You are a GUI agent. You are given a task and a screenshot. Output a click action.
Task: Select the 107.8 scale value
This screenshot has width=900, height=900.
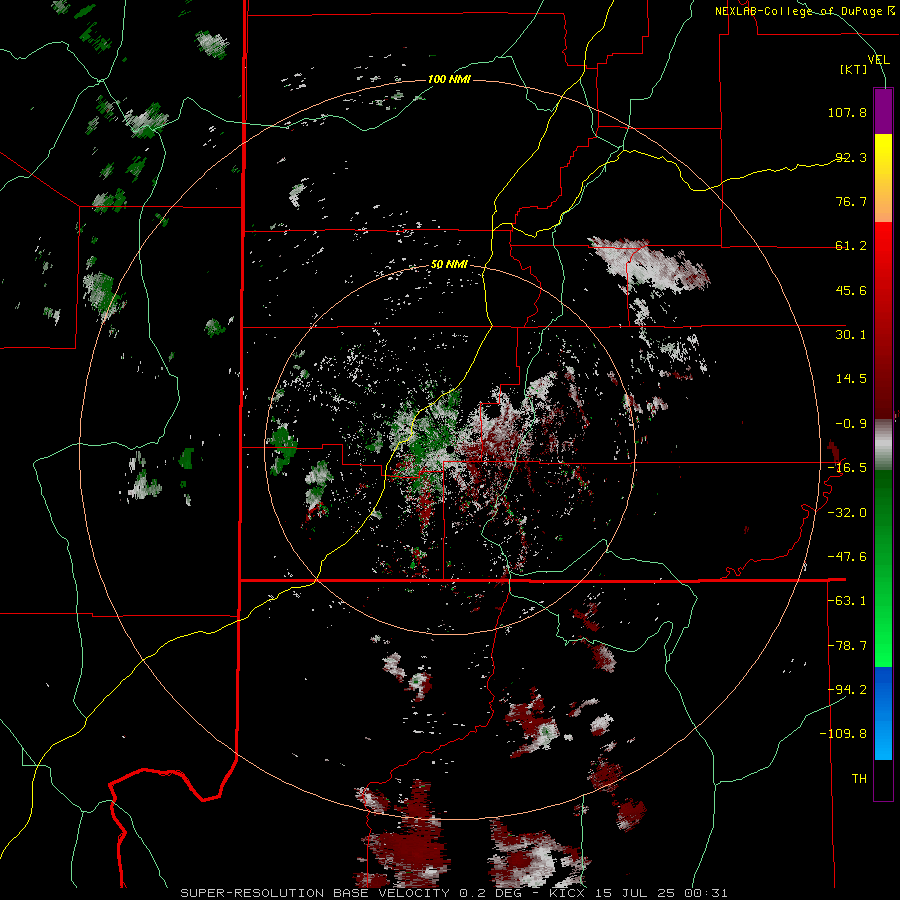[847, 112]
